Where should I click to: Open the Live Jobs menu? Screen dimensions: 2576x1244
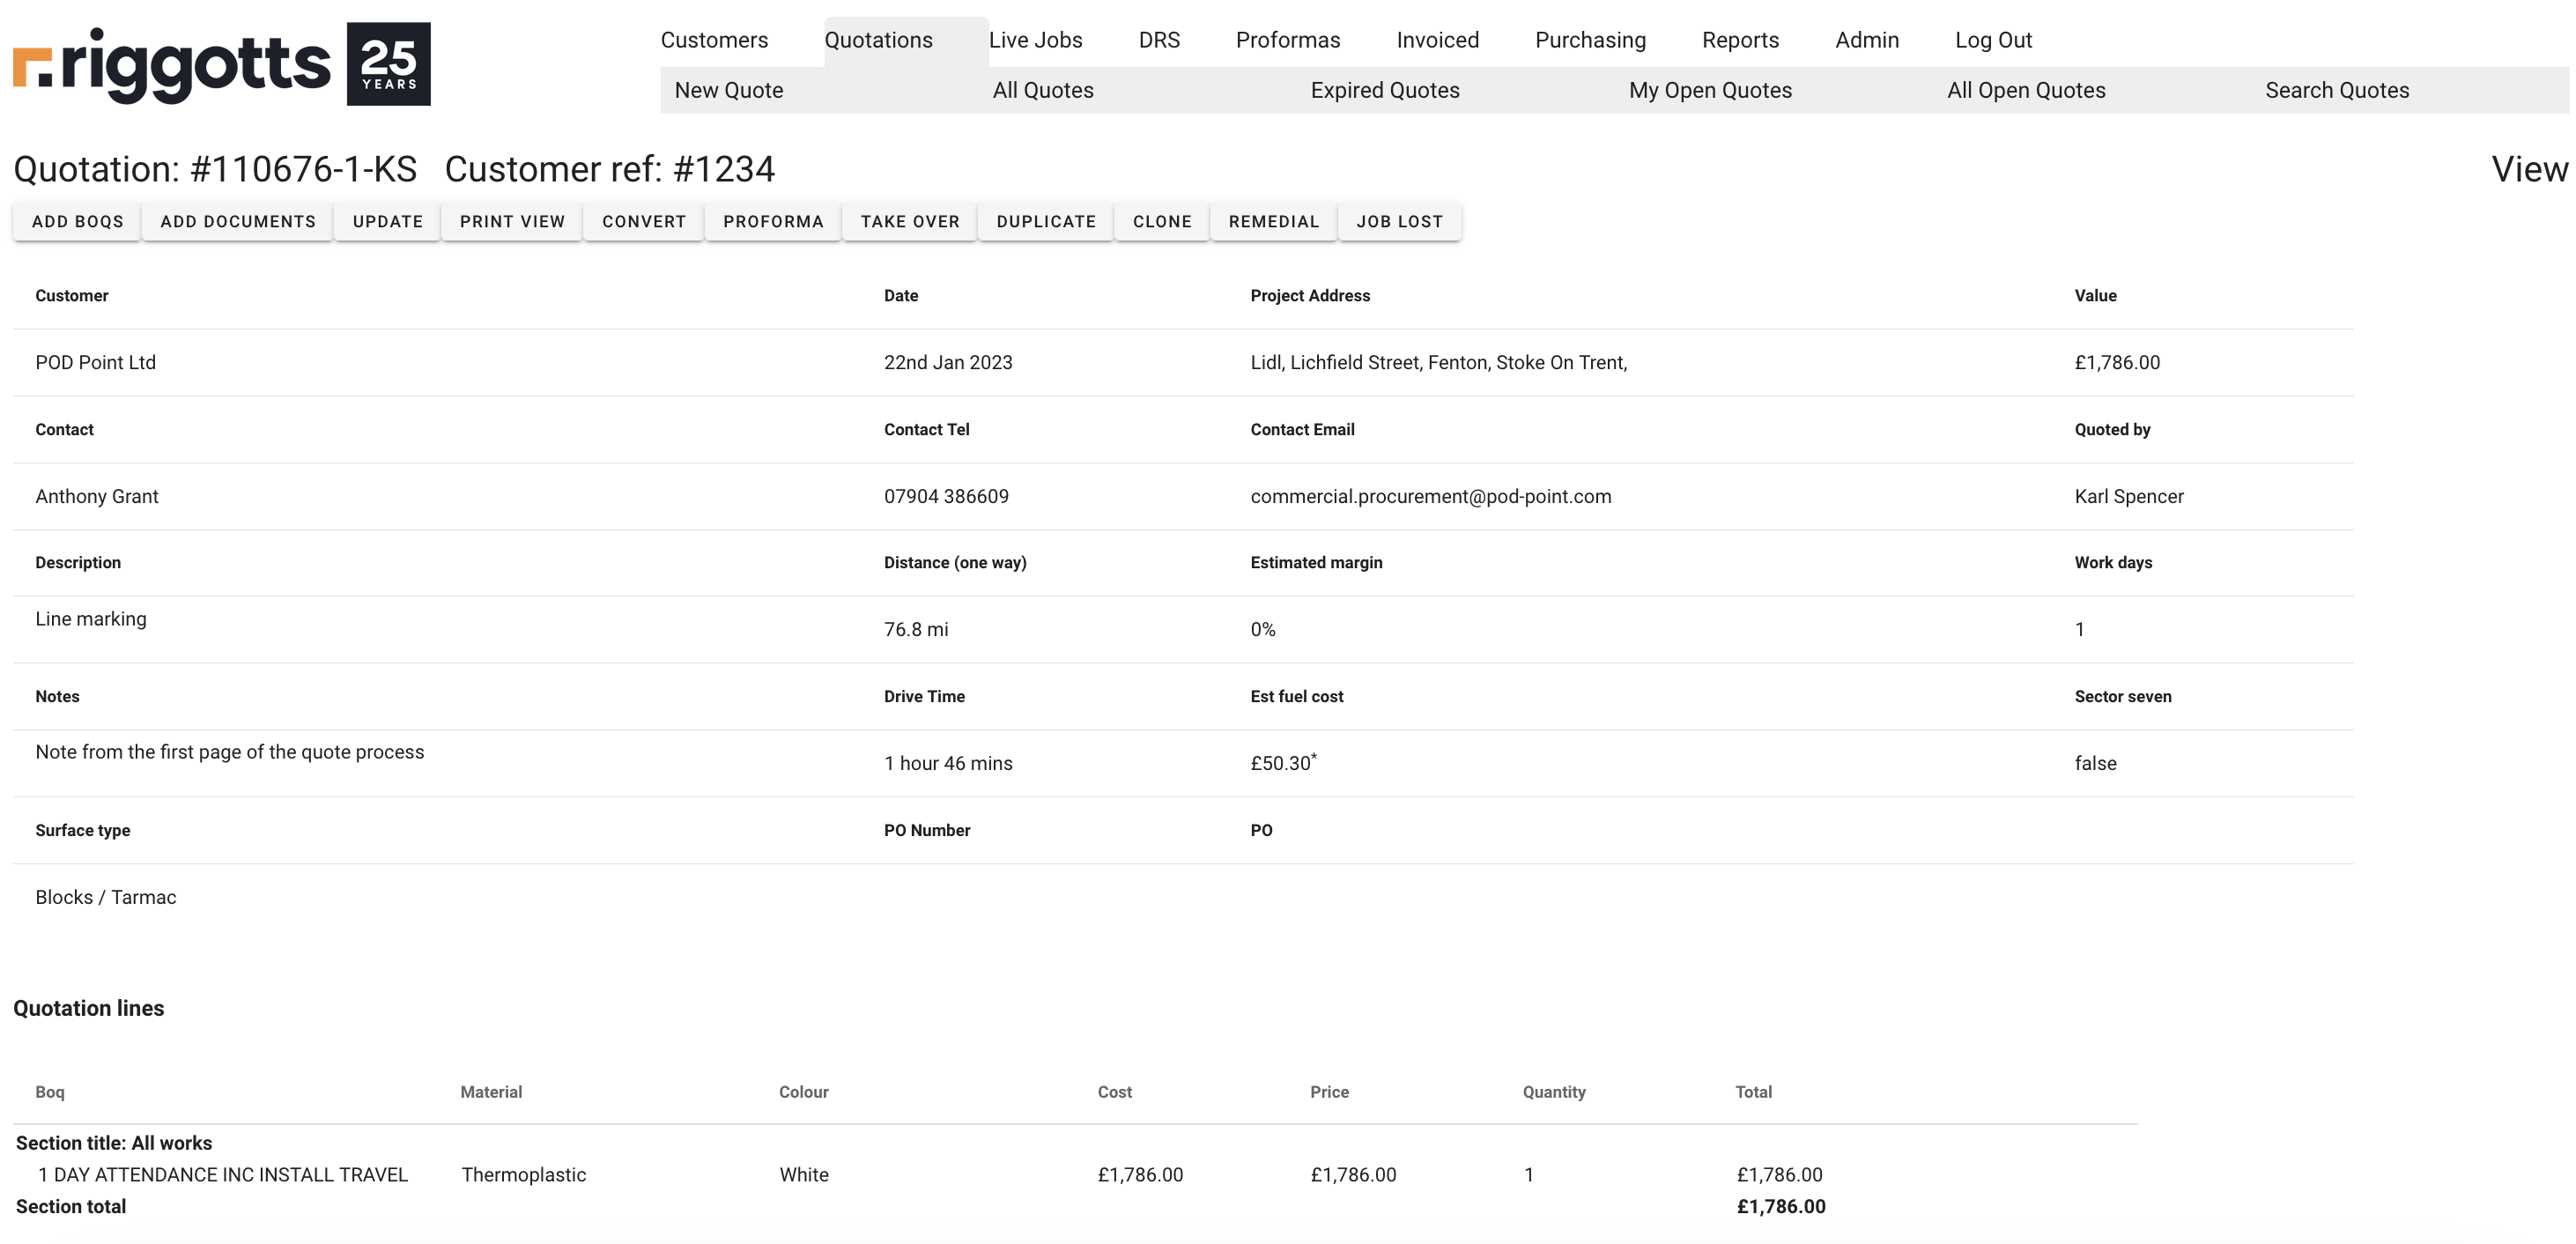(x=1035, y=40)
